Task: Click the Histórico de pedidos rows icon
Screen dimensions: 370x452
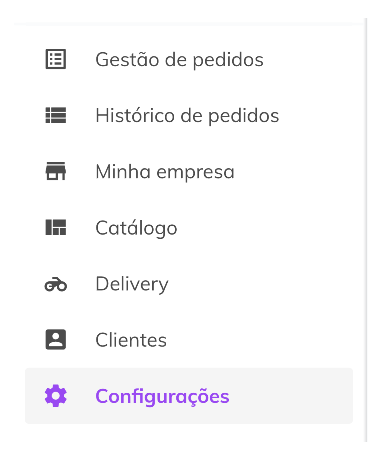Action: pos(56,115)
